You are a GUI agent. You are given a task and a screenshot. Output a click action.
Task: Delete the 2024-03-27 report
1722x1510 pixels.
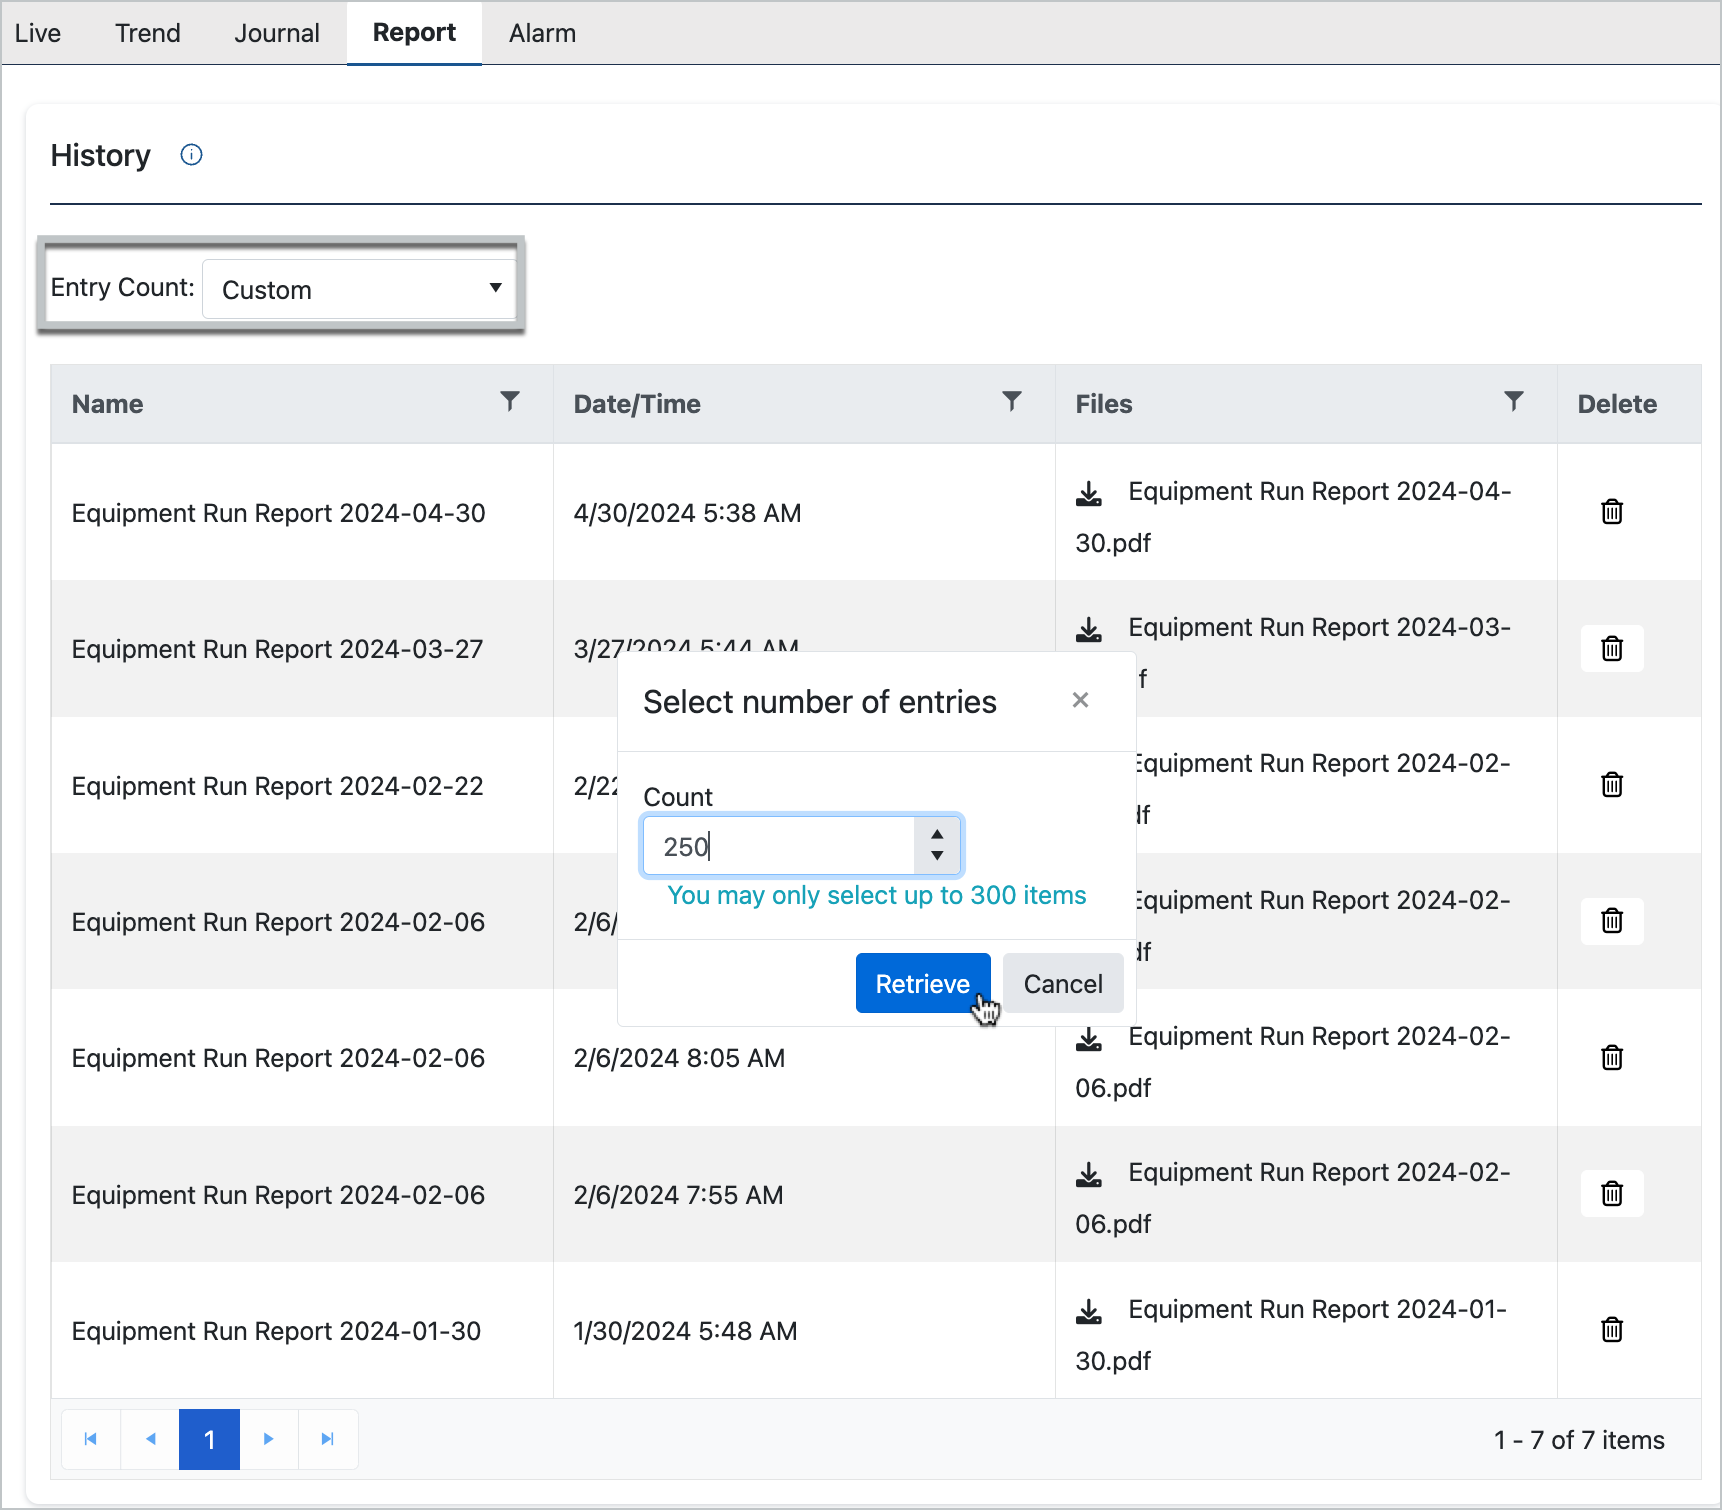click(1612, 649)
